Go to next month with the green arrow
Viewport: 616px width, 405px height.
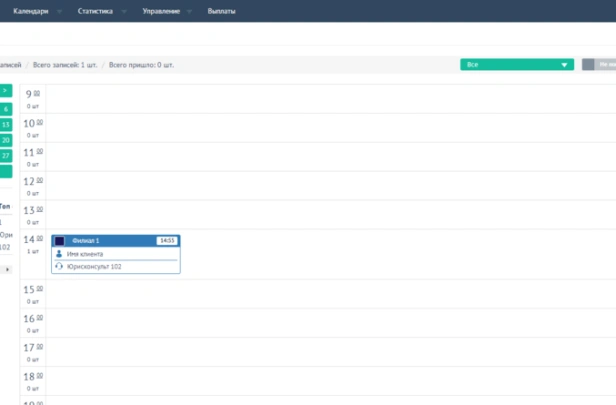(6, 91)
